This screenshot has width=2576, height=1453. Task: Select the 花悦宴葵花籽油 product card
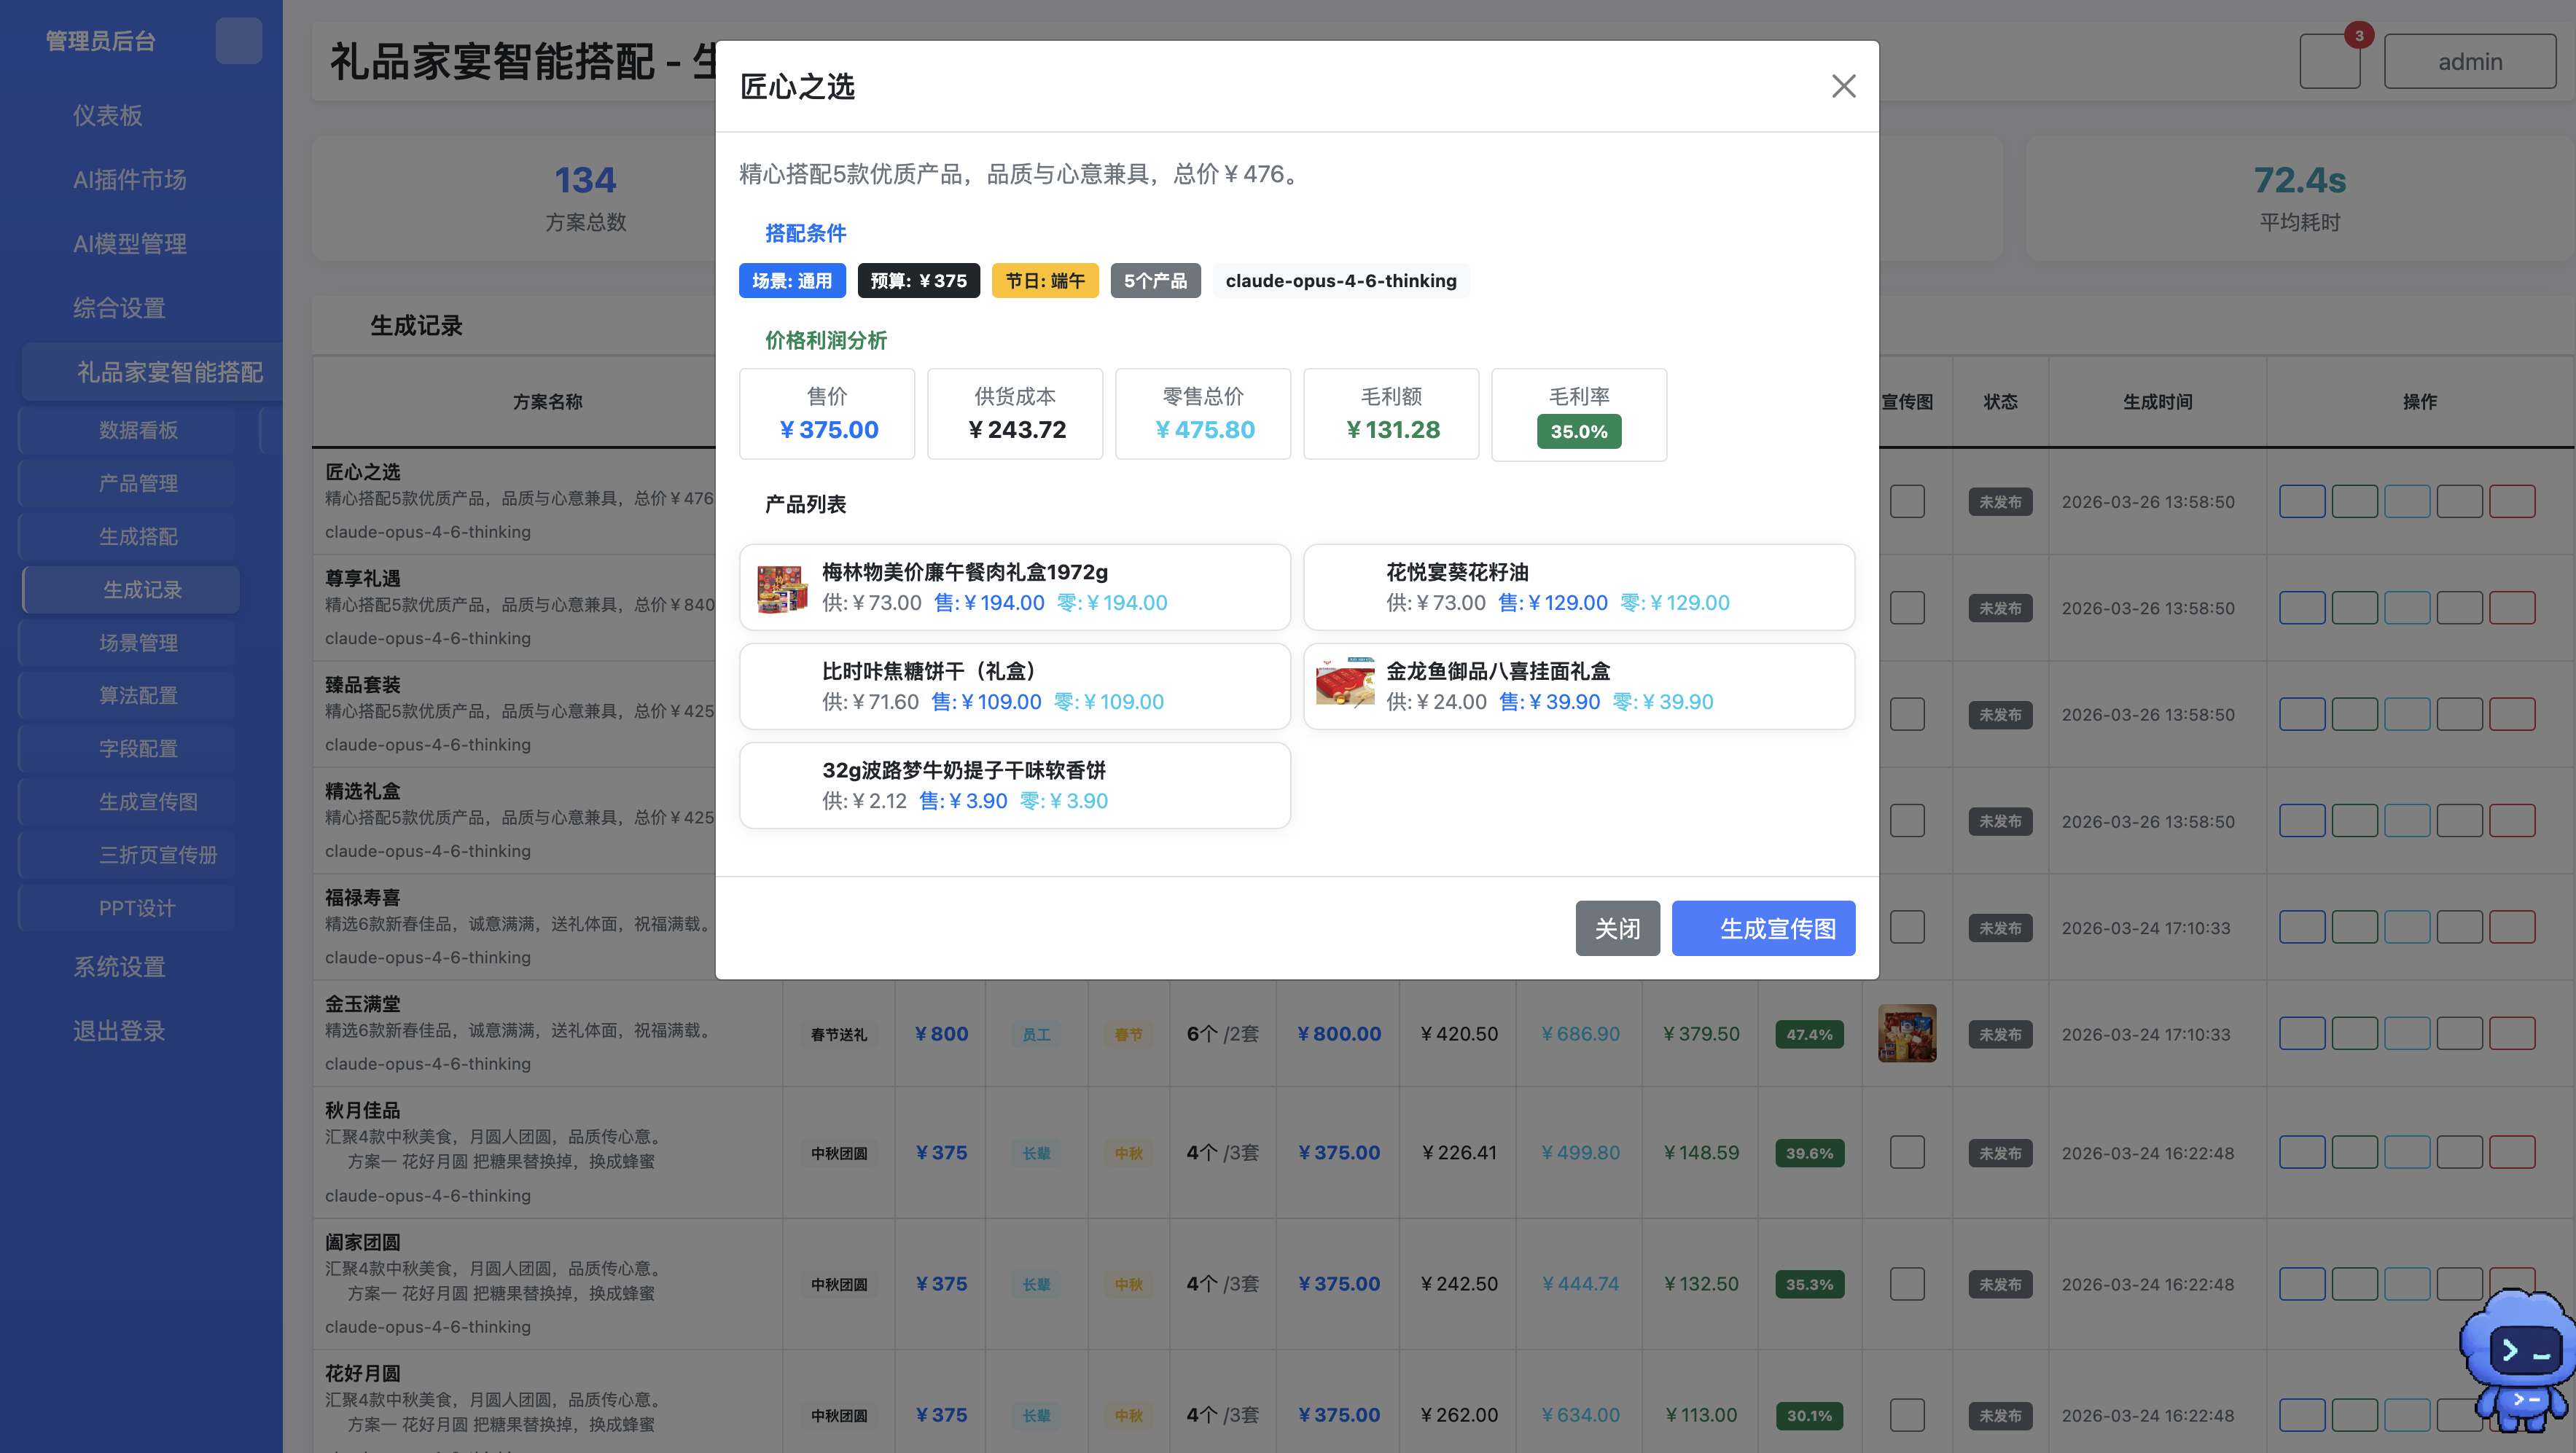tap(1579, 587)
